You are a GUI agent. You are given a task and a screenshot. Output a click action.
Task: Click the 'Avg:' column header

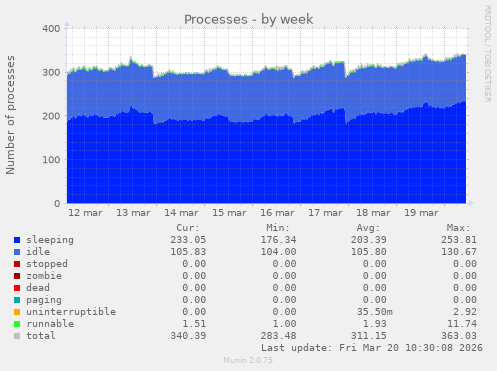coord(368,228)
